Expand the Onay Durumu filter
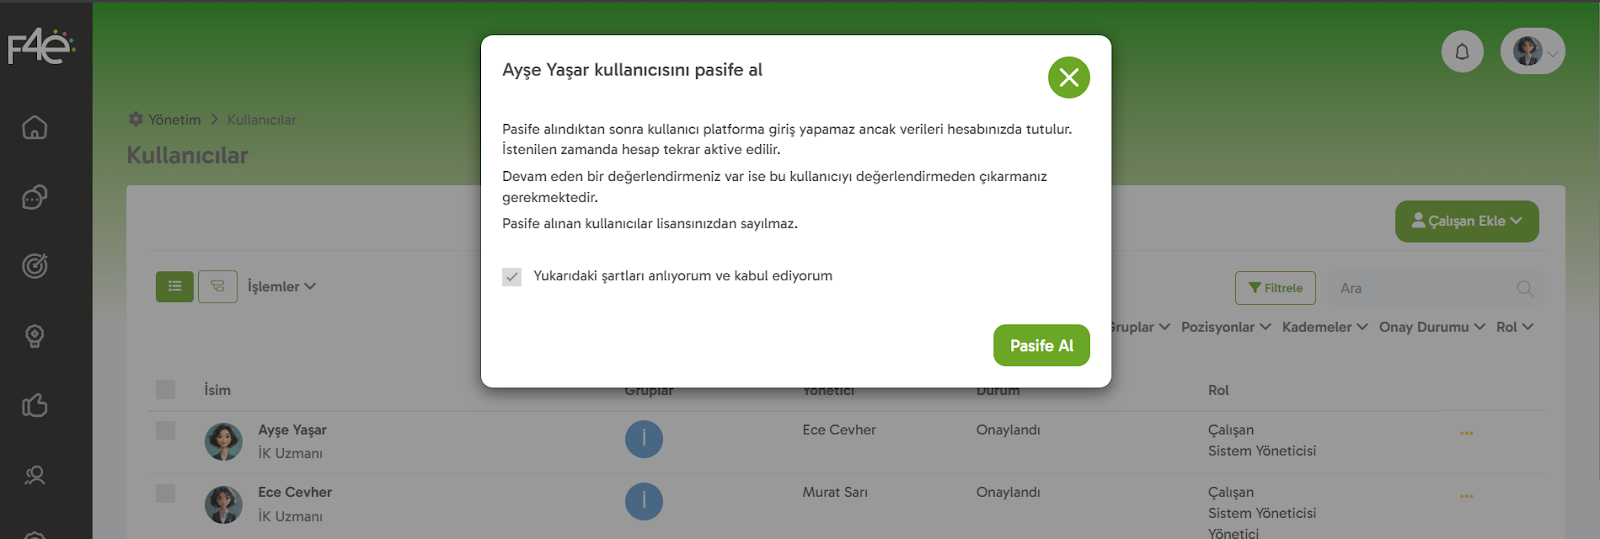This screenshot has width=1600, height=539. click(x=1431, y=327)
